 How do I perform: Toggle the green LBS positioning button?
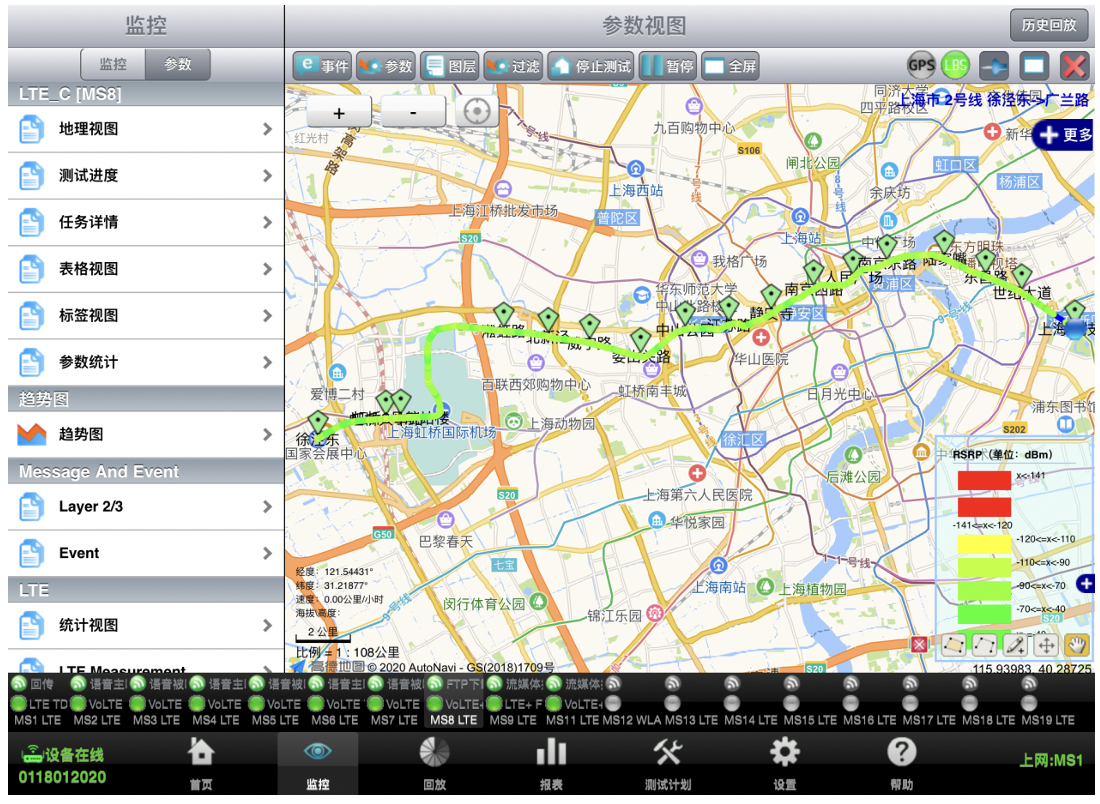click(955, 66)
